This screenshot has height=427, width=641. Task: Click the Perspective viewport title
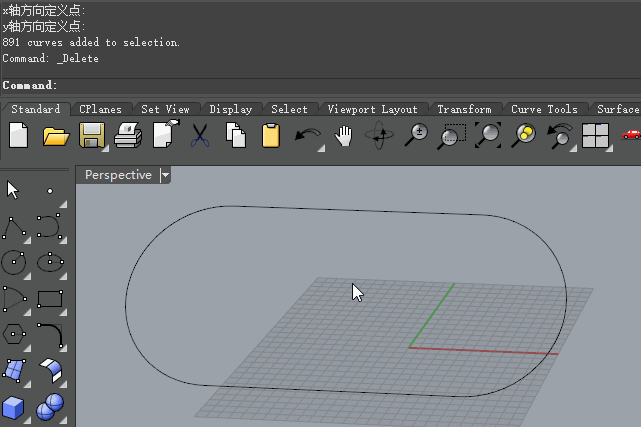(x=118, y=175)
